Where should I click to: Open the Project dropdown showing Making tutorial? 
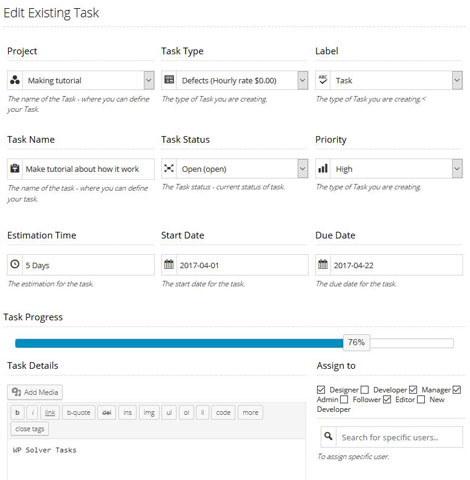point(81,80)
